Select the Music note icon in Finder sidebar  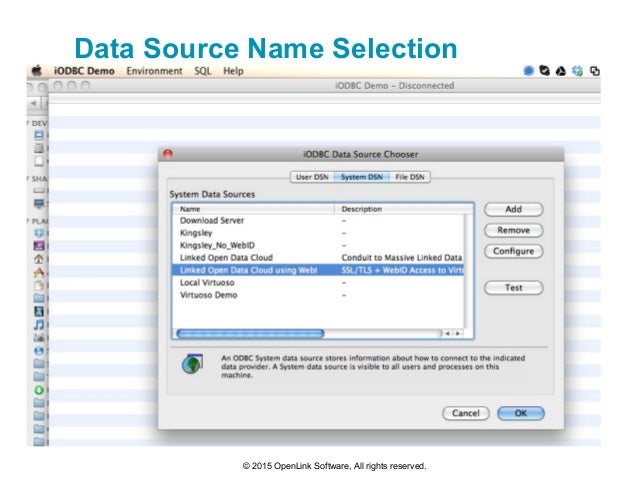point(39,324)
